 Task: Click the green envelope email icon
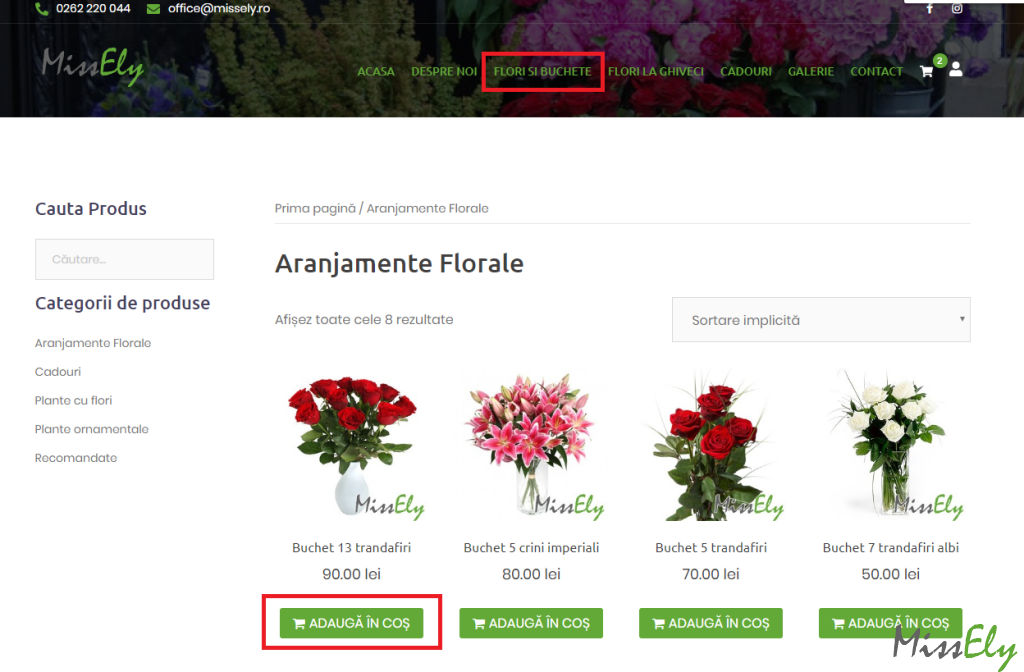pos(153,9)
